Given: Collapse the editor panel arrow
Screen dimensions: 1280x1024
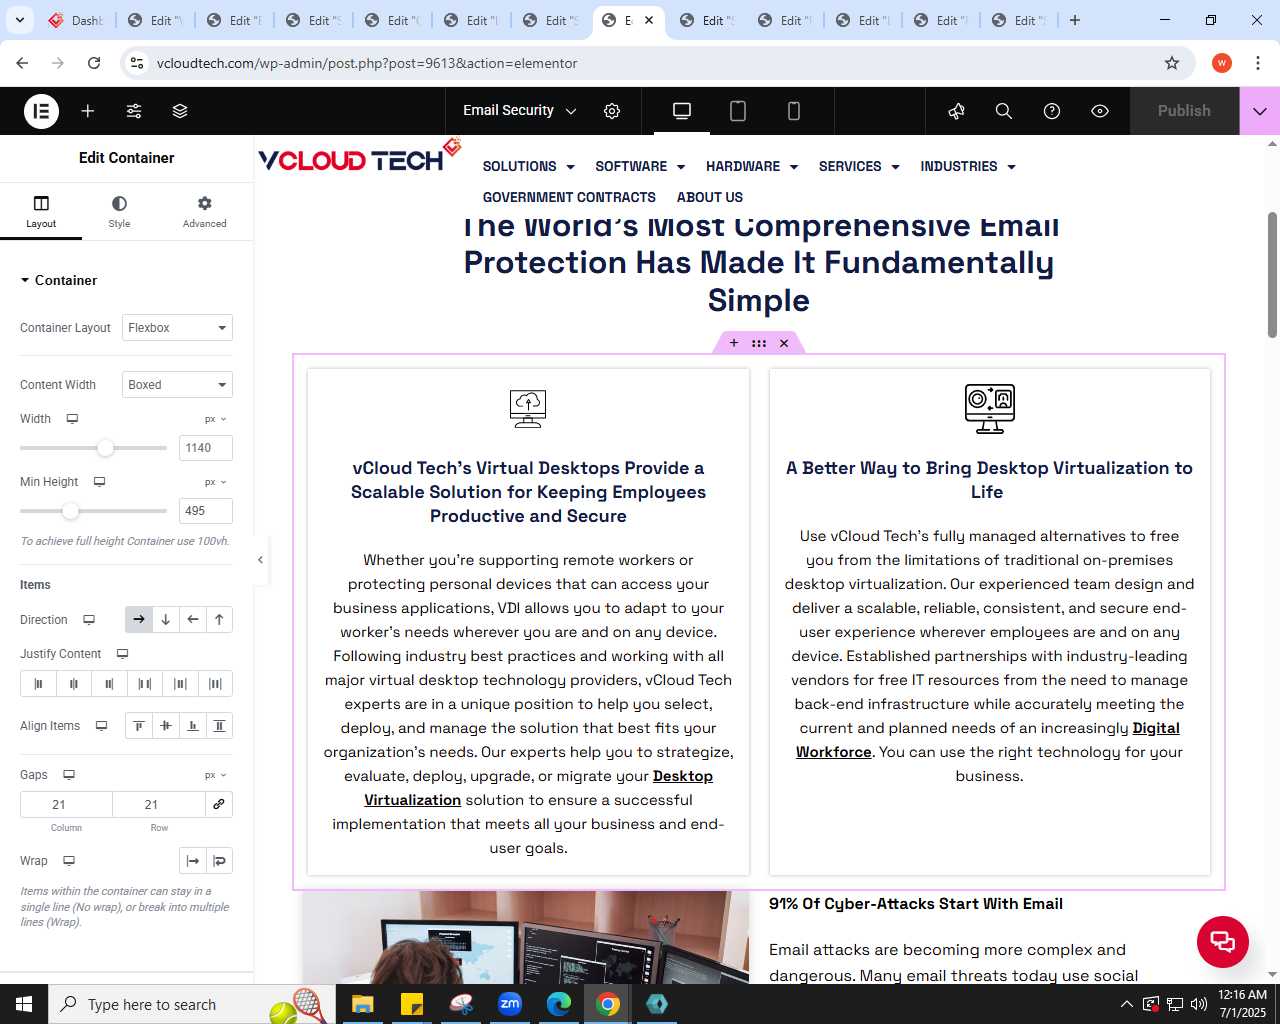Looking at the screenshot, I should coord(260,560).
